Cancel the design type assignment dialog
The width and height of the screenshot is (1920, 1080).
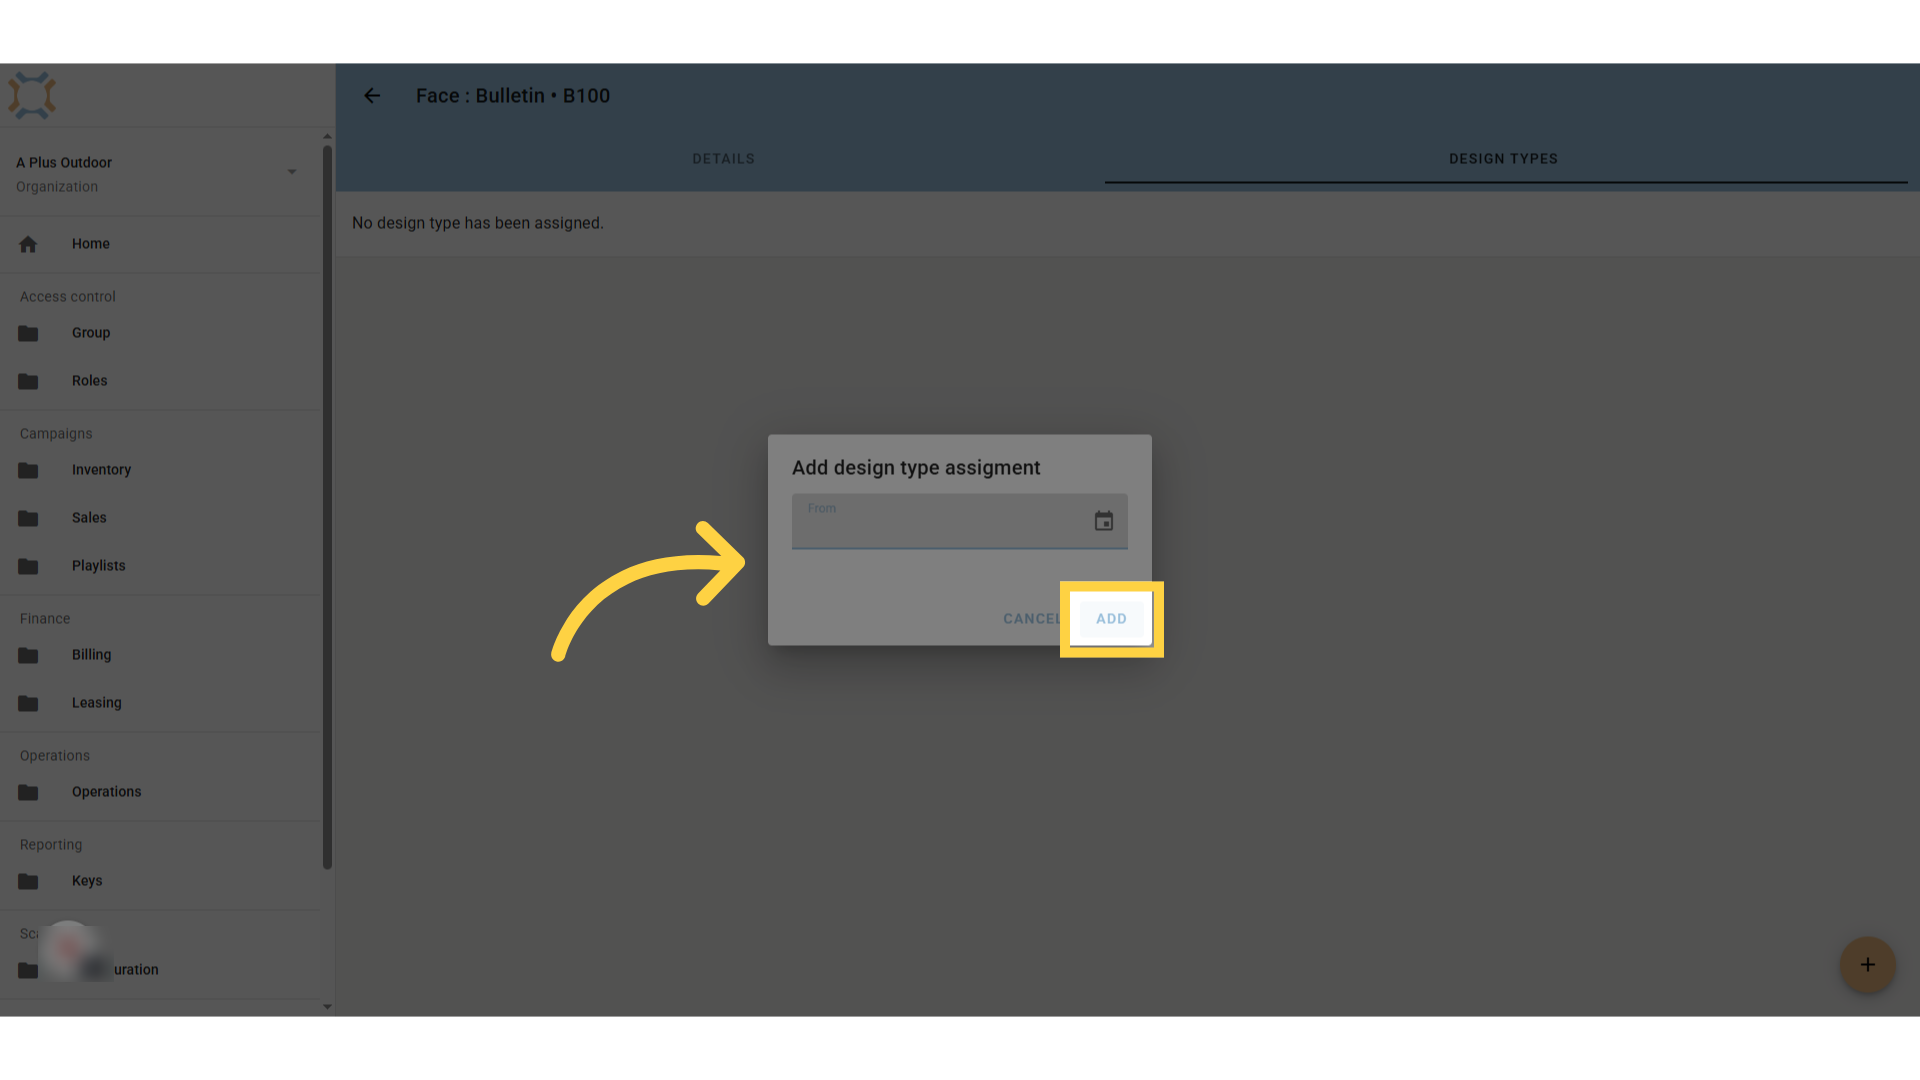coord(1033,619)
